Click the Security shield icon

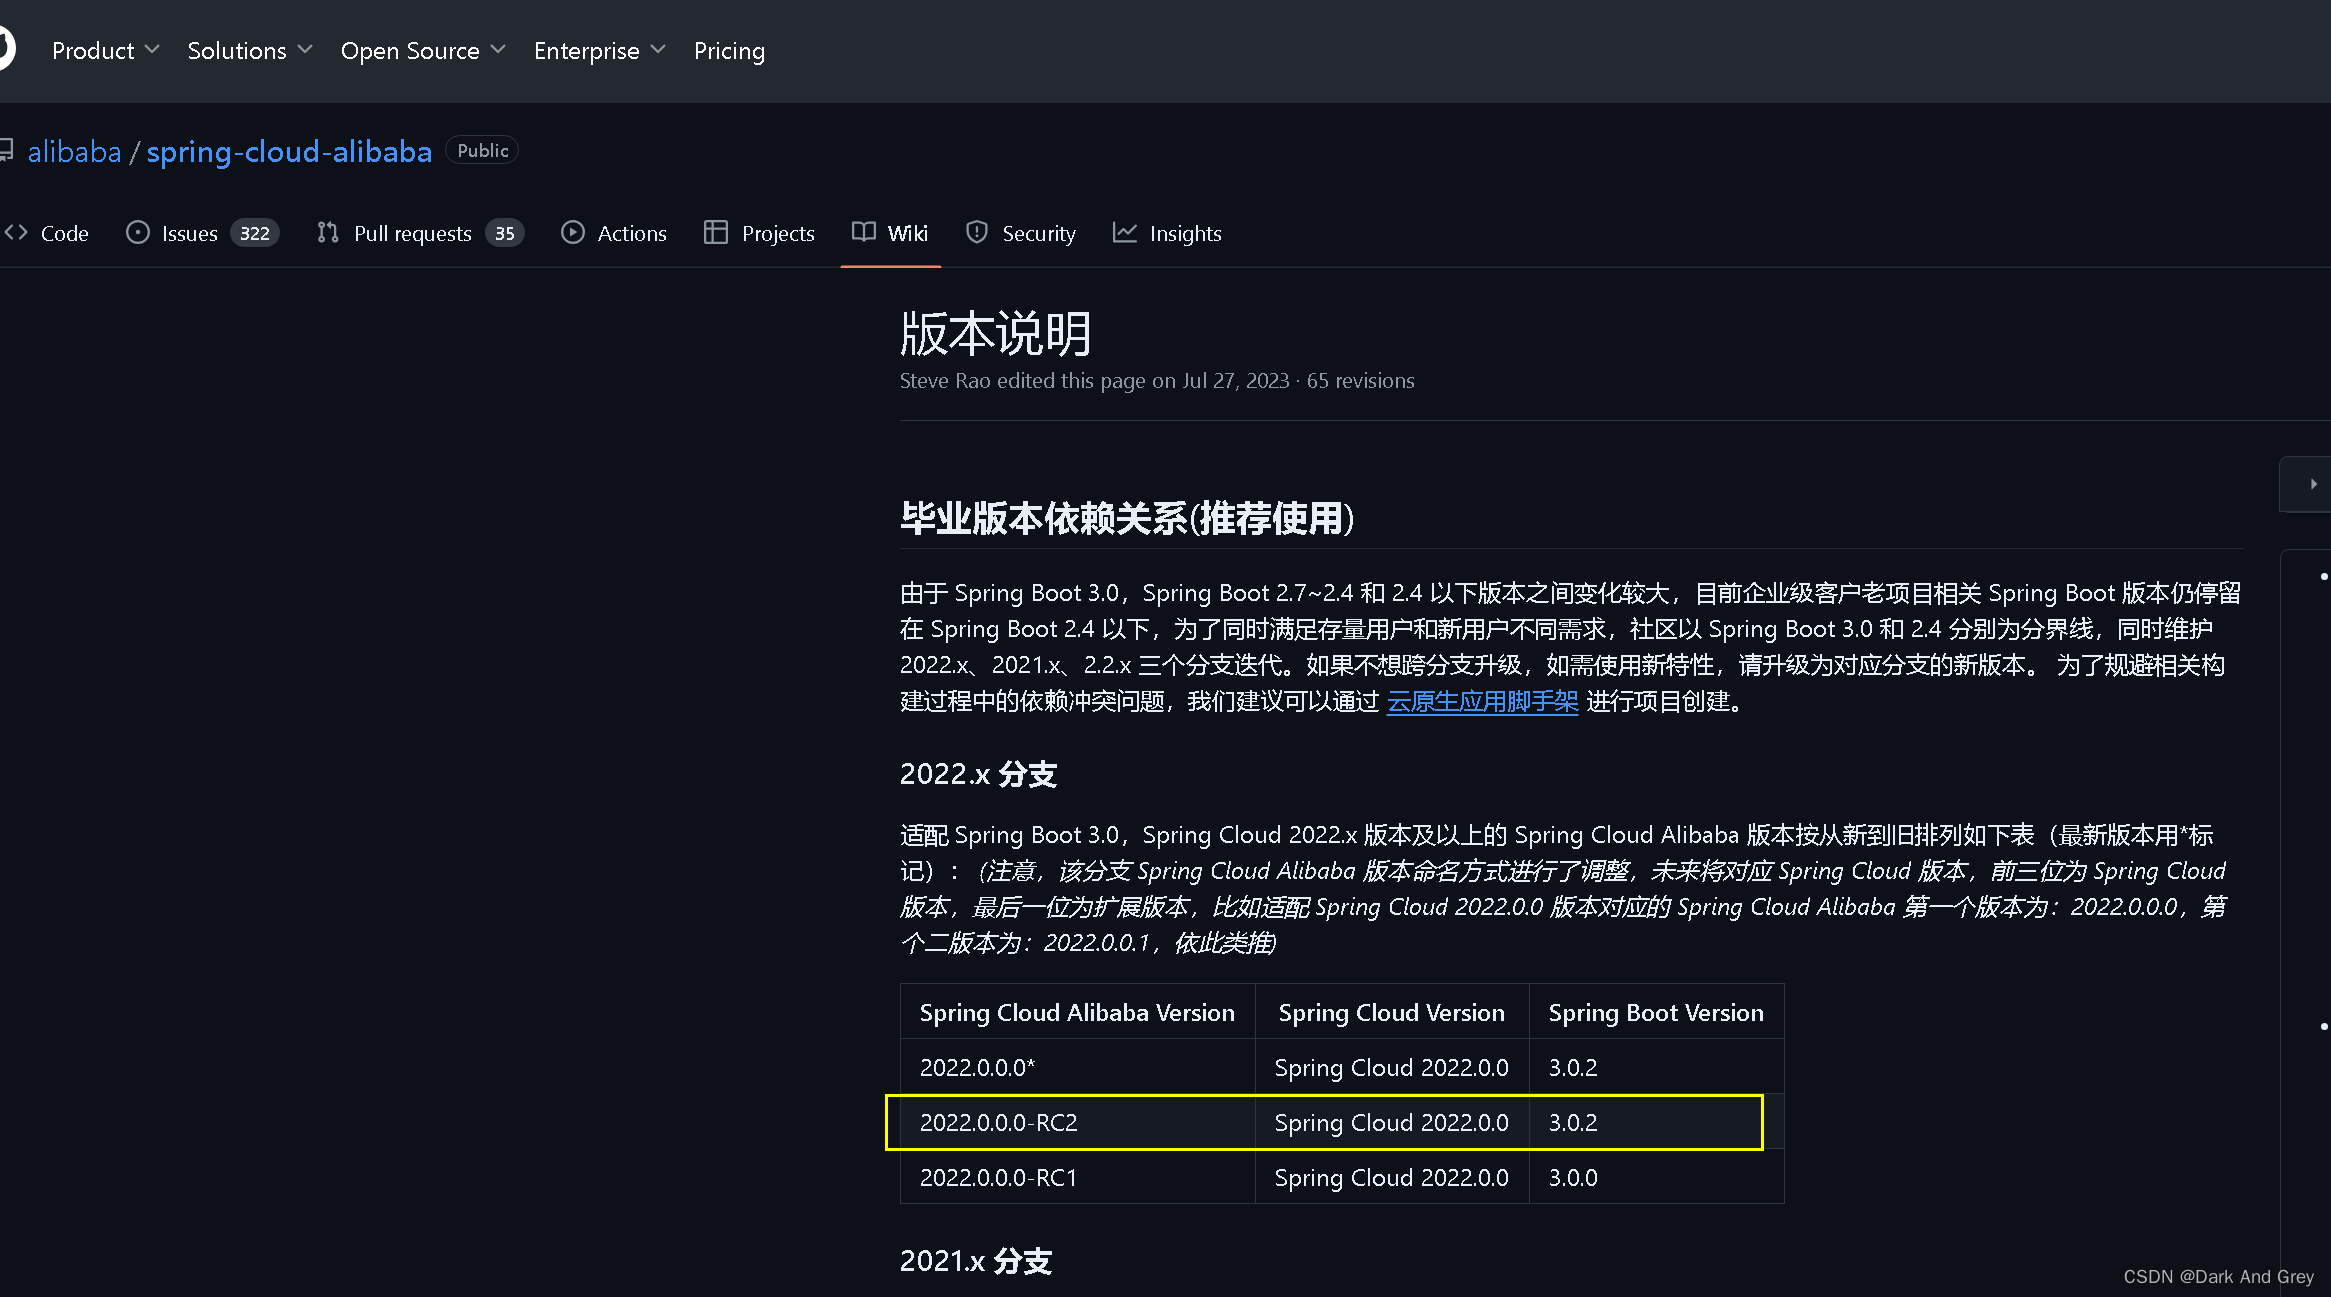977,232
